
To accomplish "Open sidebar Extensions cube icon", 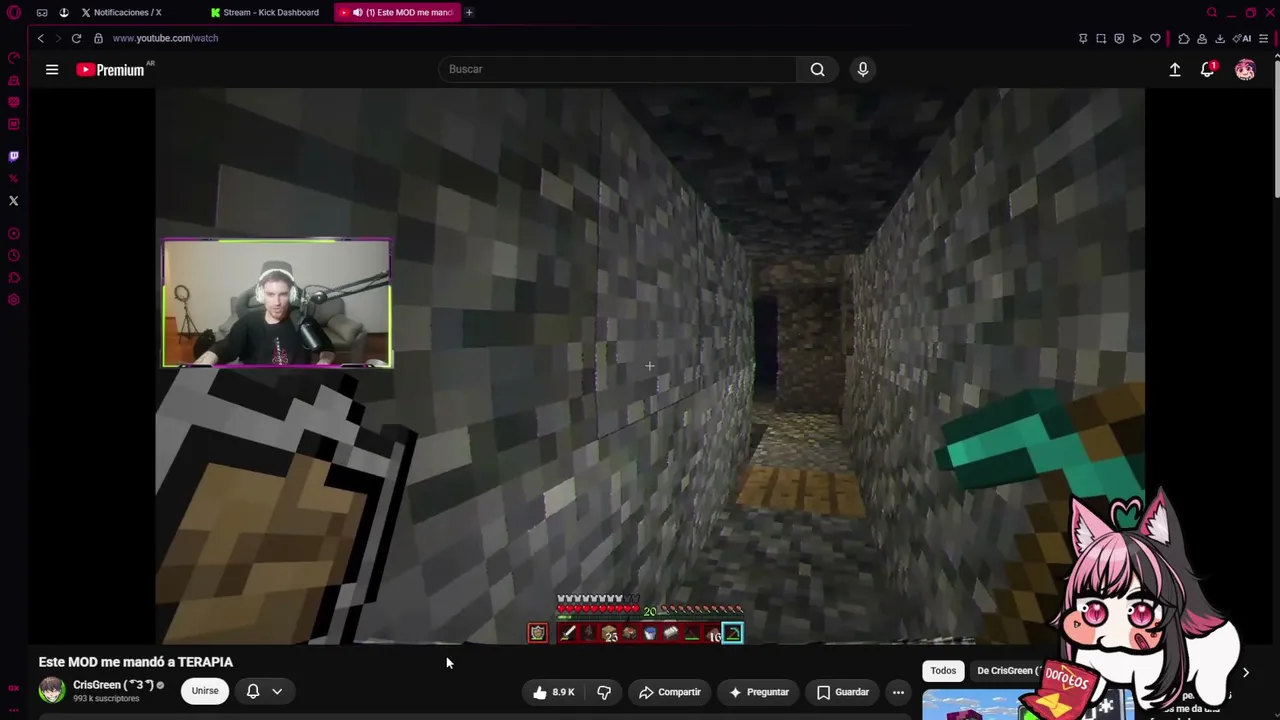I will 14,277.
